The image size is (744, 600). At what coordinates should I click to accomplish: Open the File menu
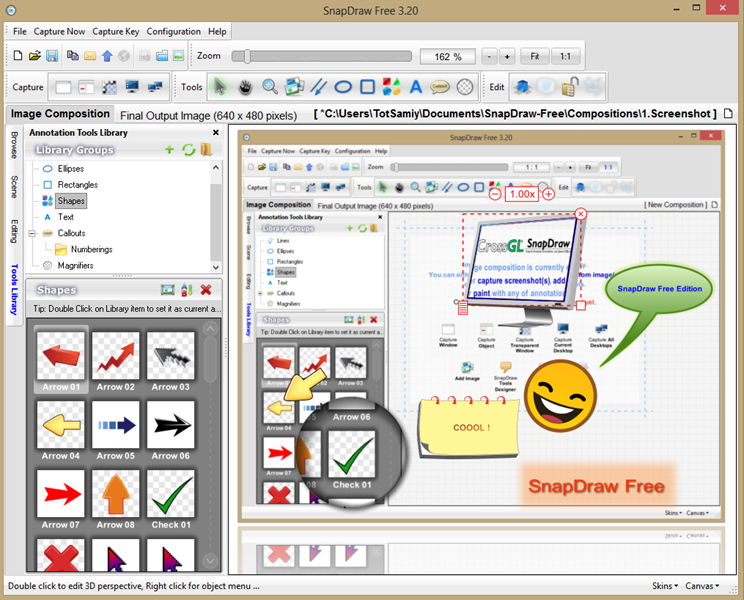(x=19, y=31)
